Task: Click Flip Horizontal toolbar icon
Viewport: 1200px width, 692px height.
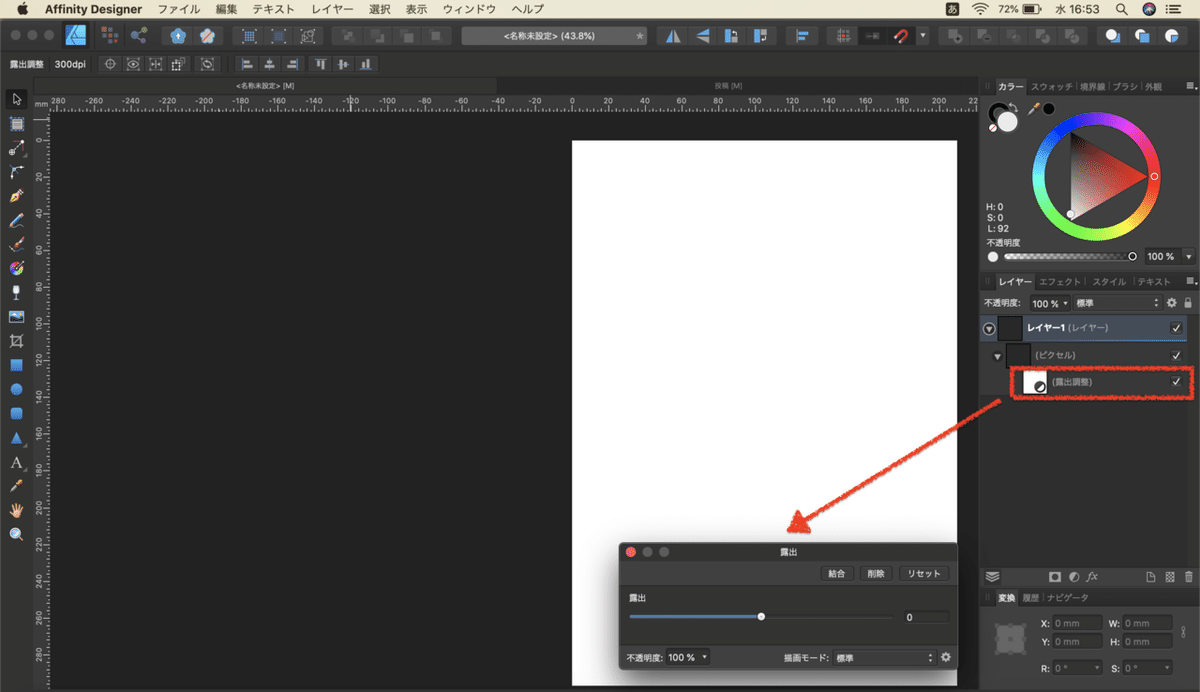Action: tap(674, 36)
